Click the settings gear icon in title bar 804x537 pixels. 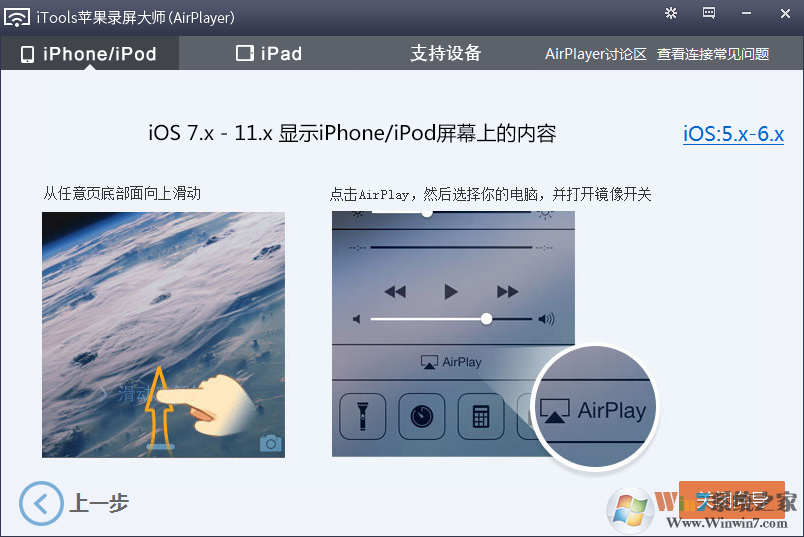[x=671, y=13]
